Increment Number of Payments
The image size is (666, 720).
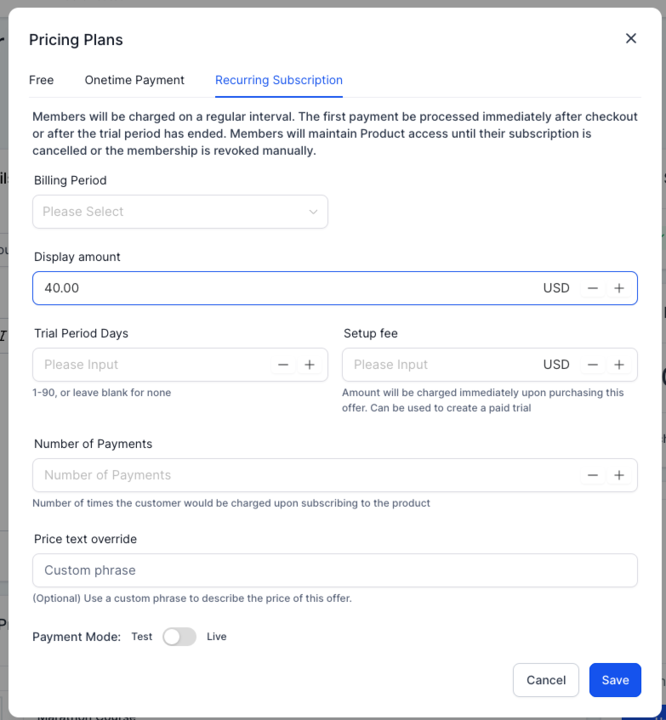click(619, 475)
